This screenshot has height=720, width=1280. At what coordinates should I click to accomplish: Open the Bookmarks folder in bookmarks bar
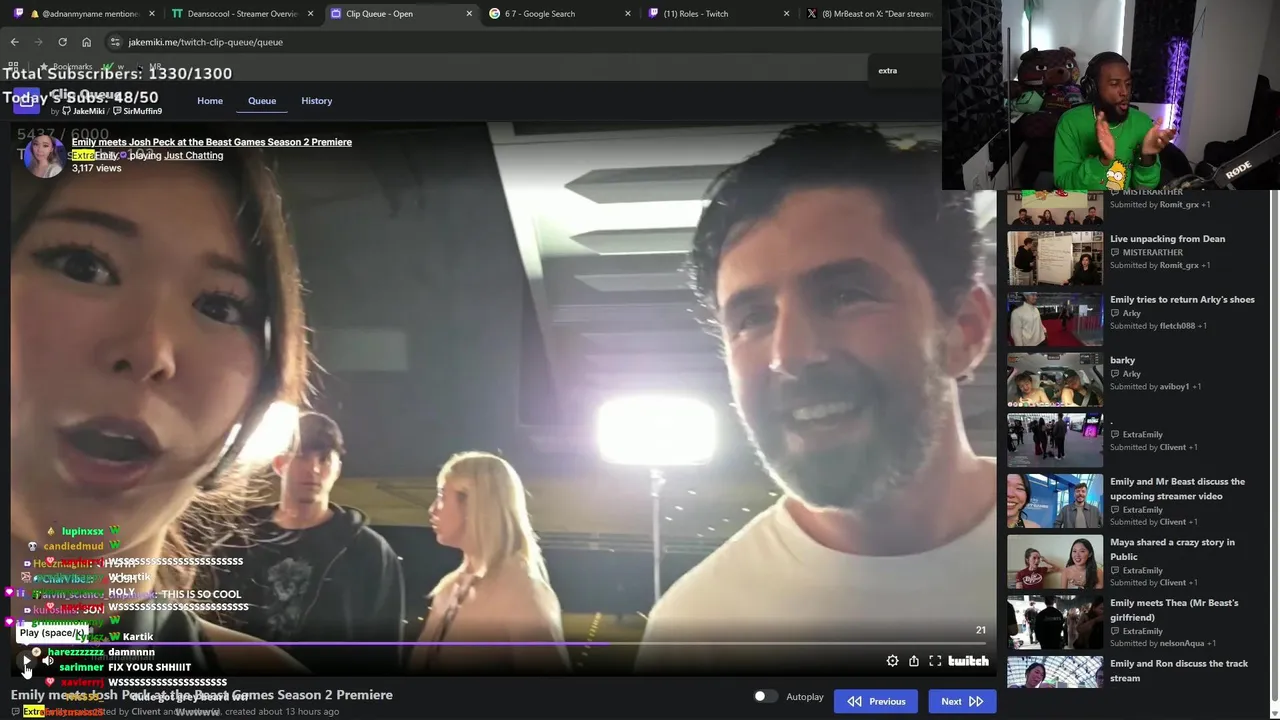(x=66, y=67)
